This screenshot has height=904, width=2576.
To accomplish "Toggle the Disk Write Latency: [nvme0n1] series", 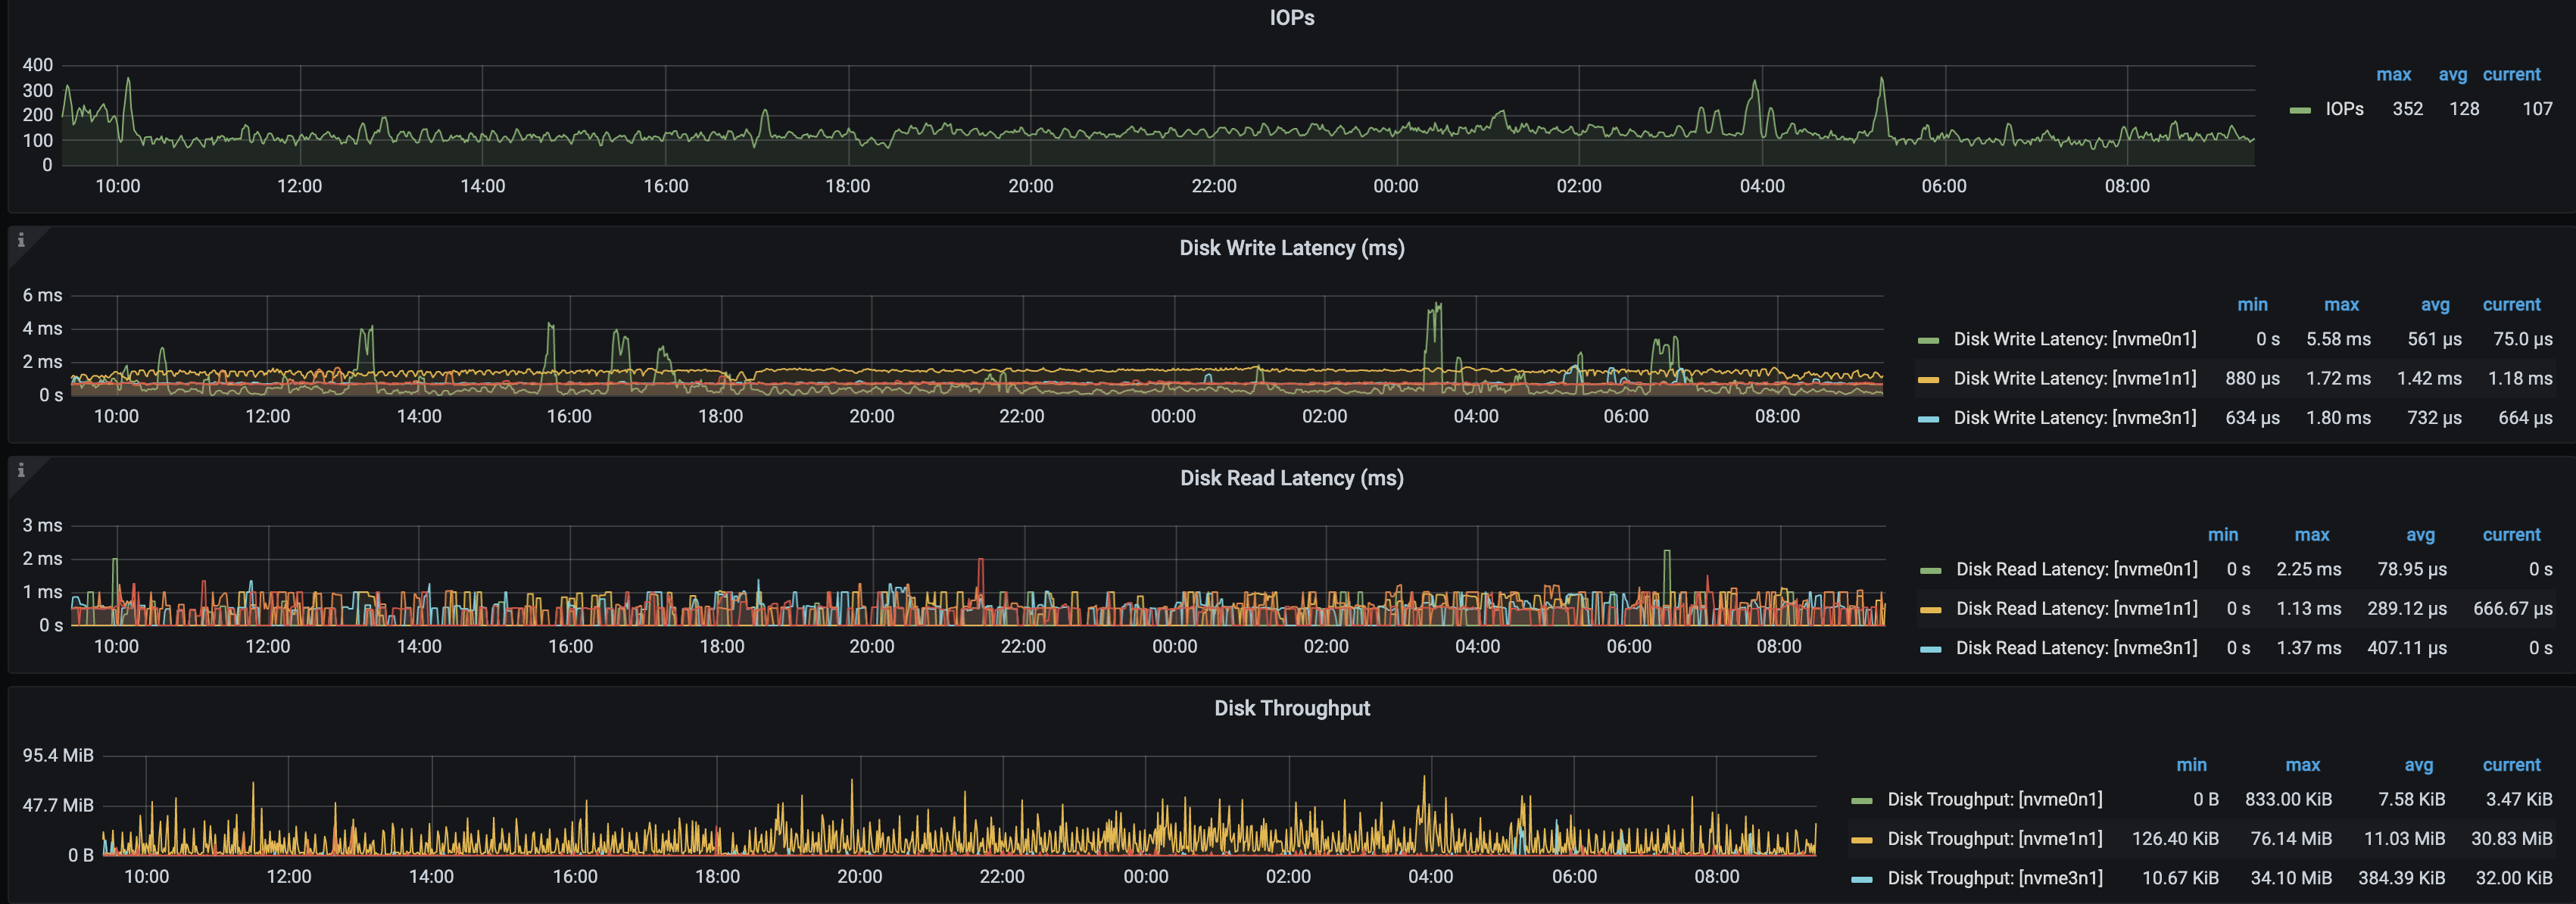I will 2074,339.
